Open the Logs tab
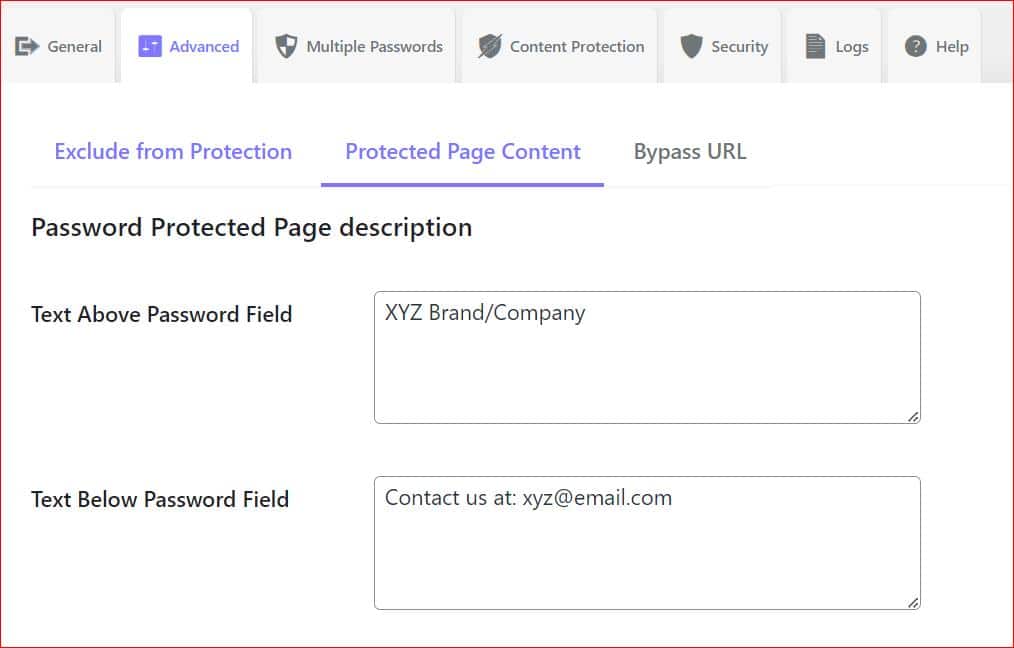This screenshot has height=648, width=1014. 836,45
